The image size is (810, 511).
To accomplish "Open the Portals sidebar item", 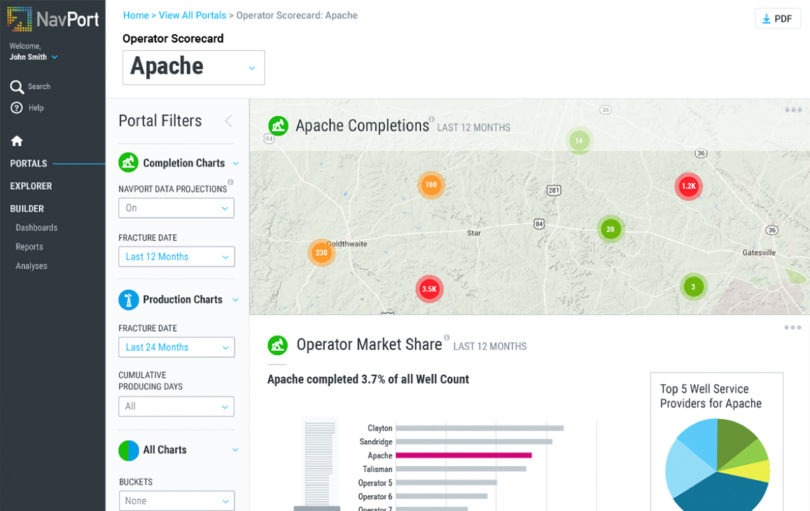I will click(28, 164).
